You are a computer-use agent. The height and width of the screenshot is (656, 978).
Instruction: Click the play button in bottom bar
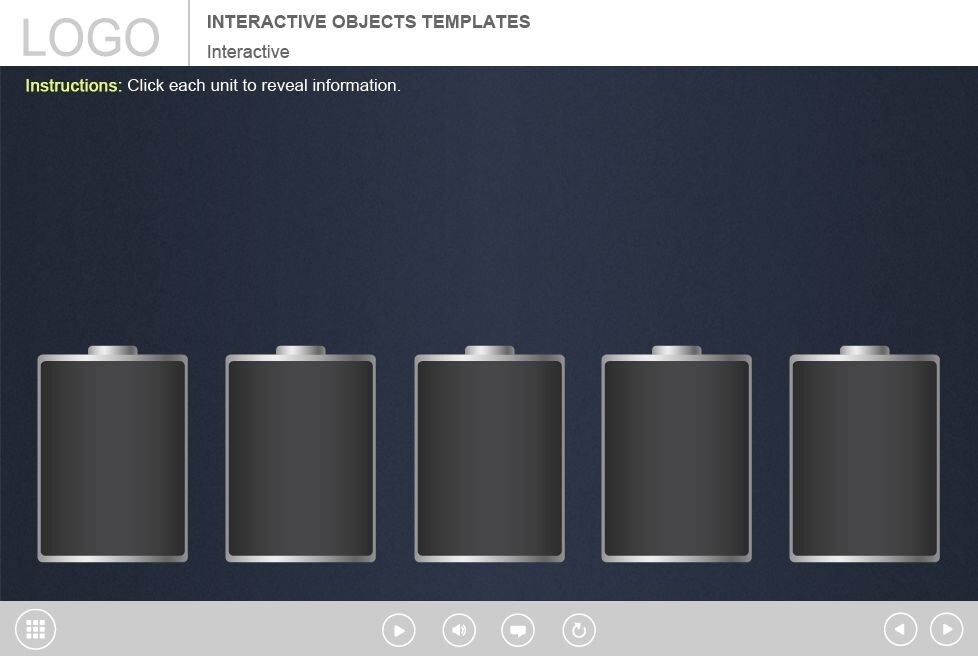(399, 630)
